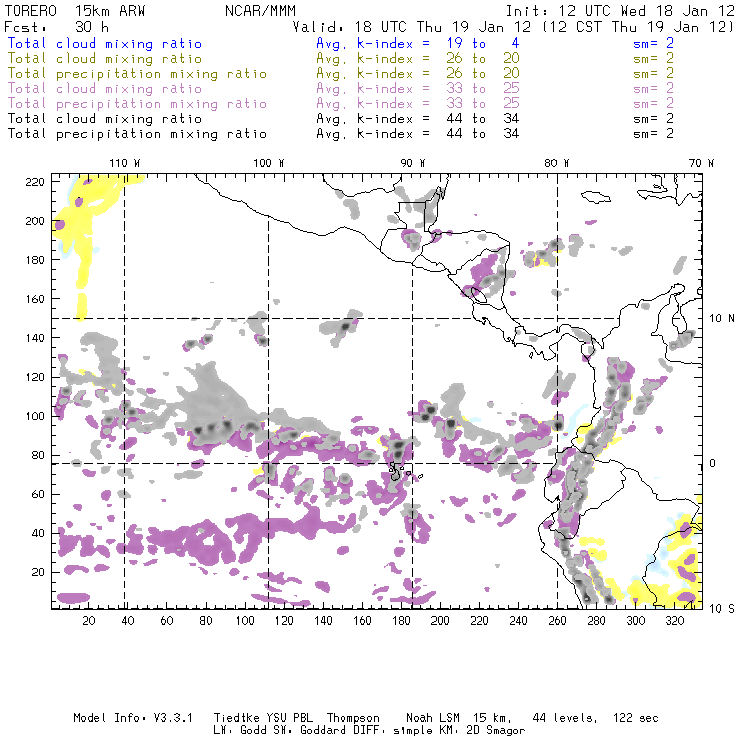This screenshot has height=740, width=740.
Task: Click the '80 W' longitude label
Action: [x=557, y=163]
